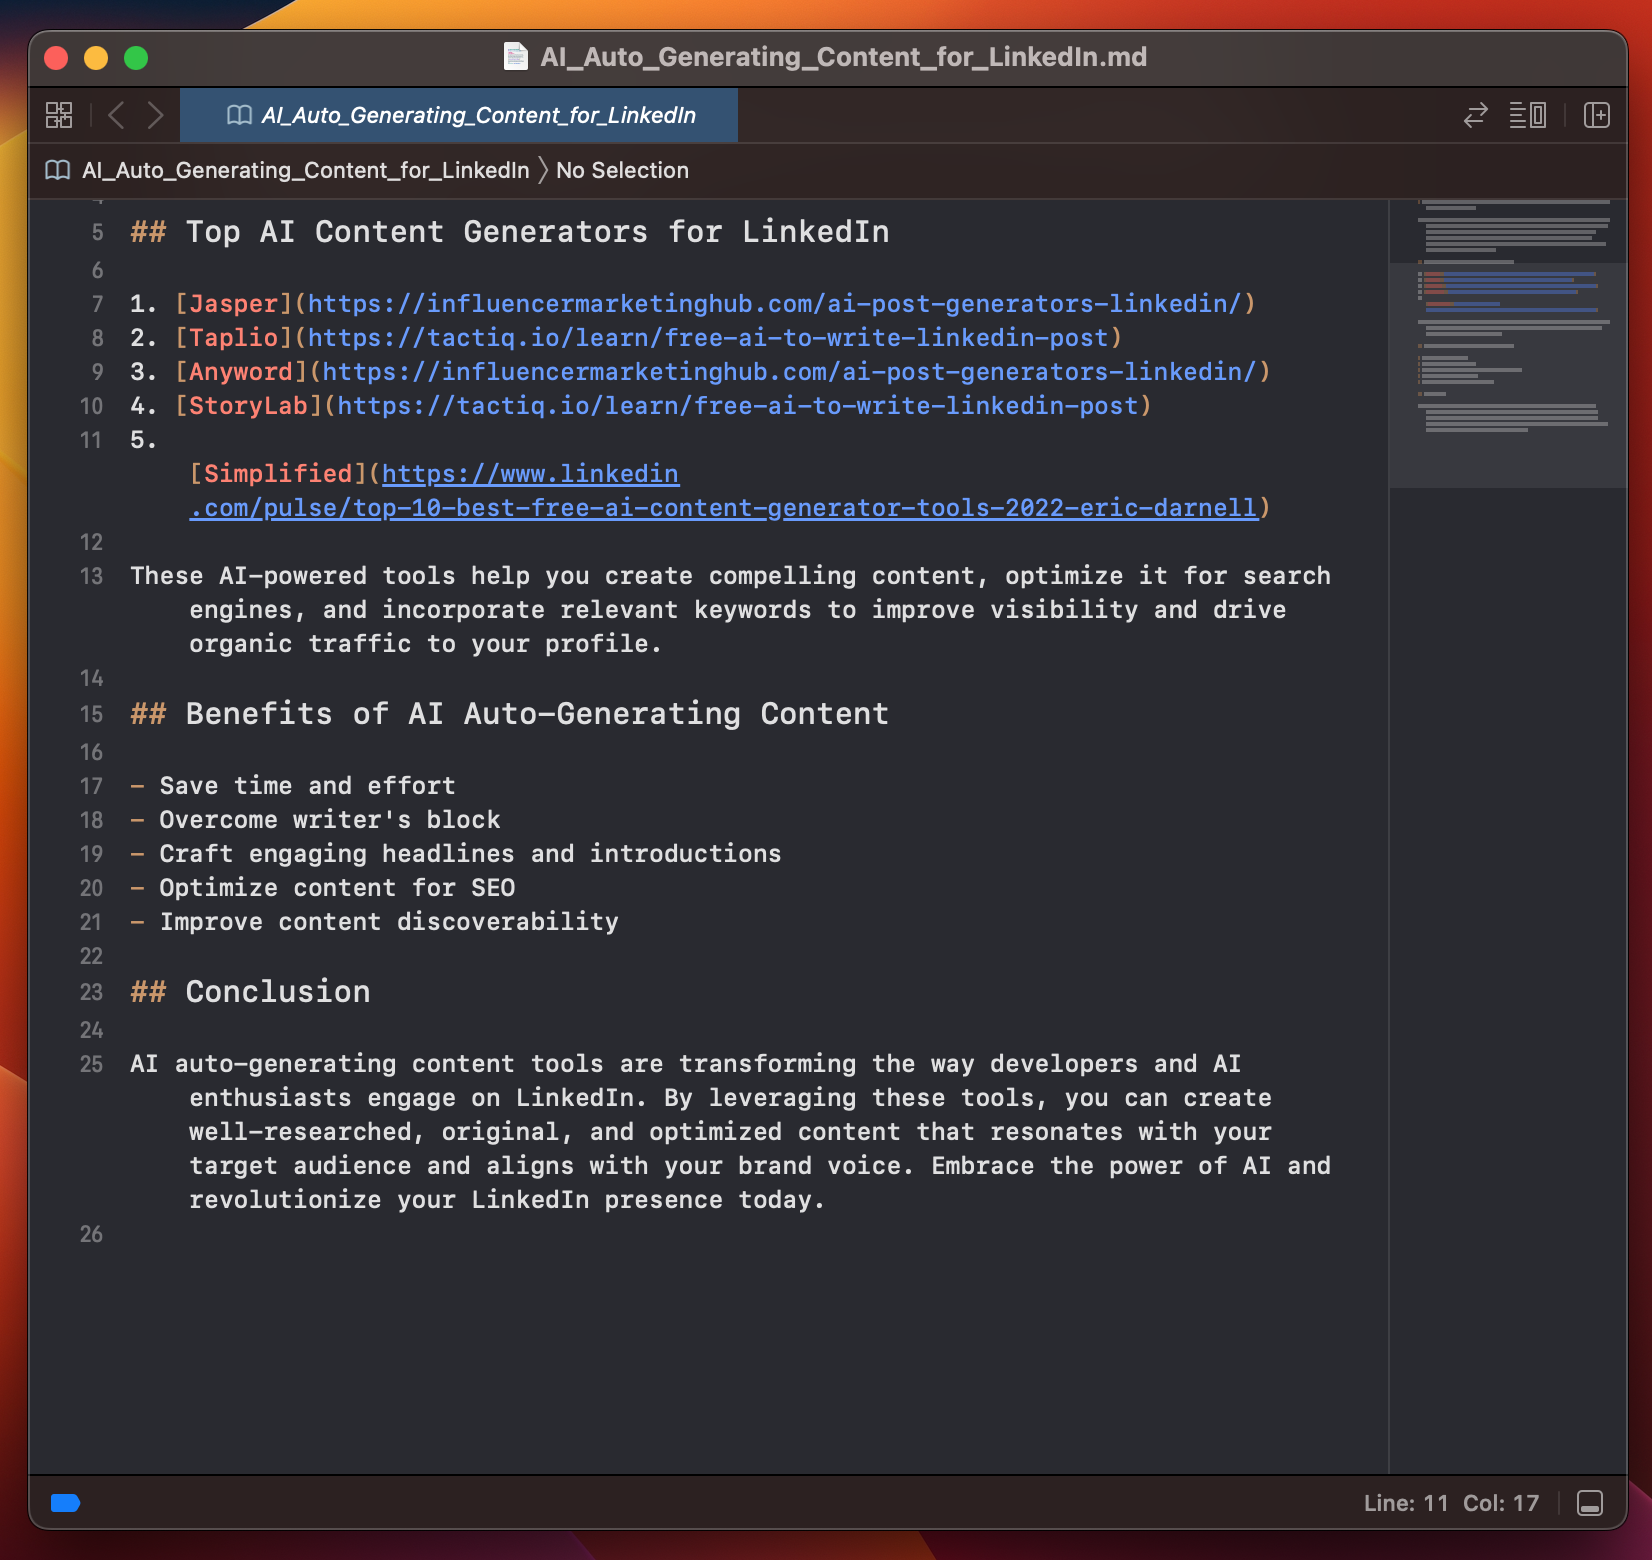Click the blue status indicator pill
Screen dimensions: 1652x1560
coord(65,1503)
